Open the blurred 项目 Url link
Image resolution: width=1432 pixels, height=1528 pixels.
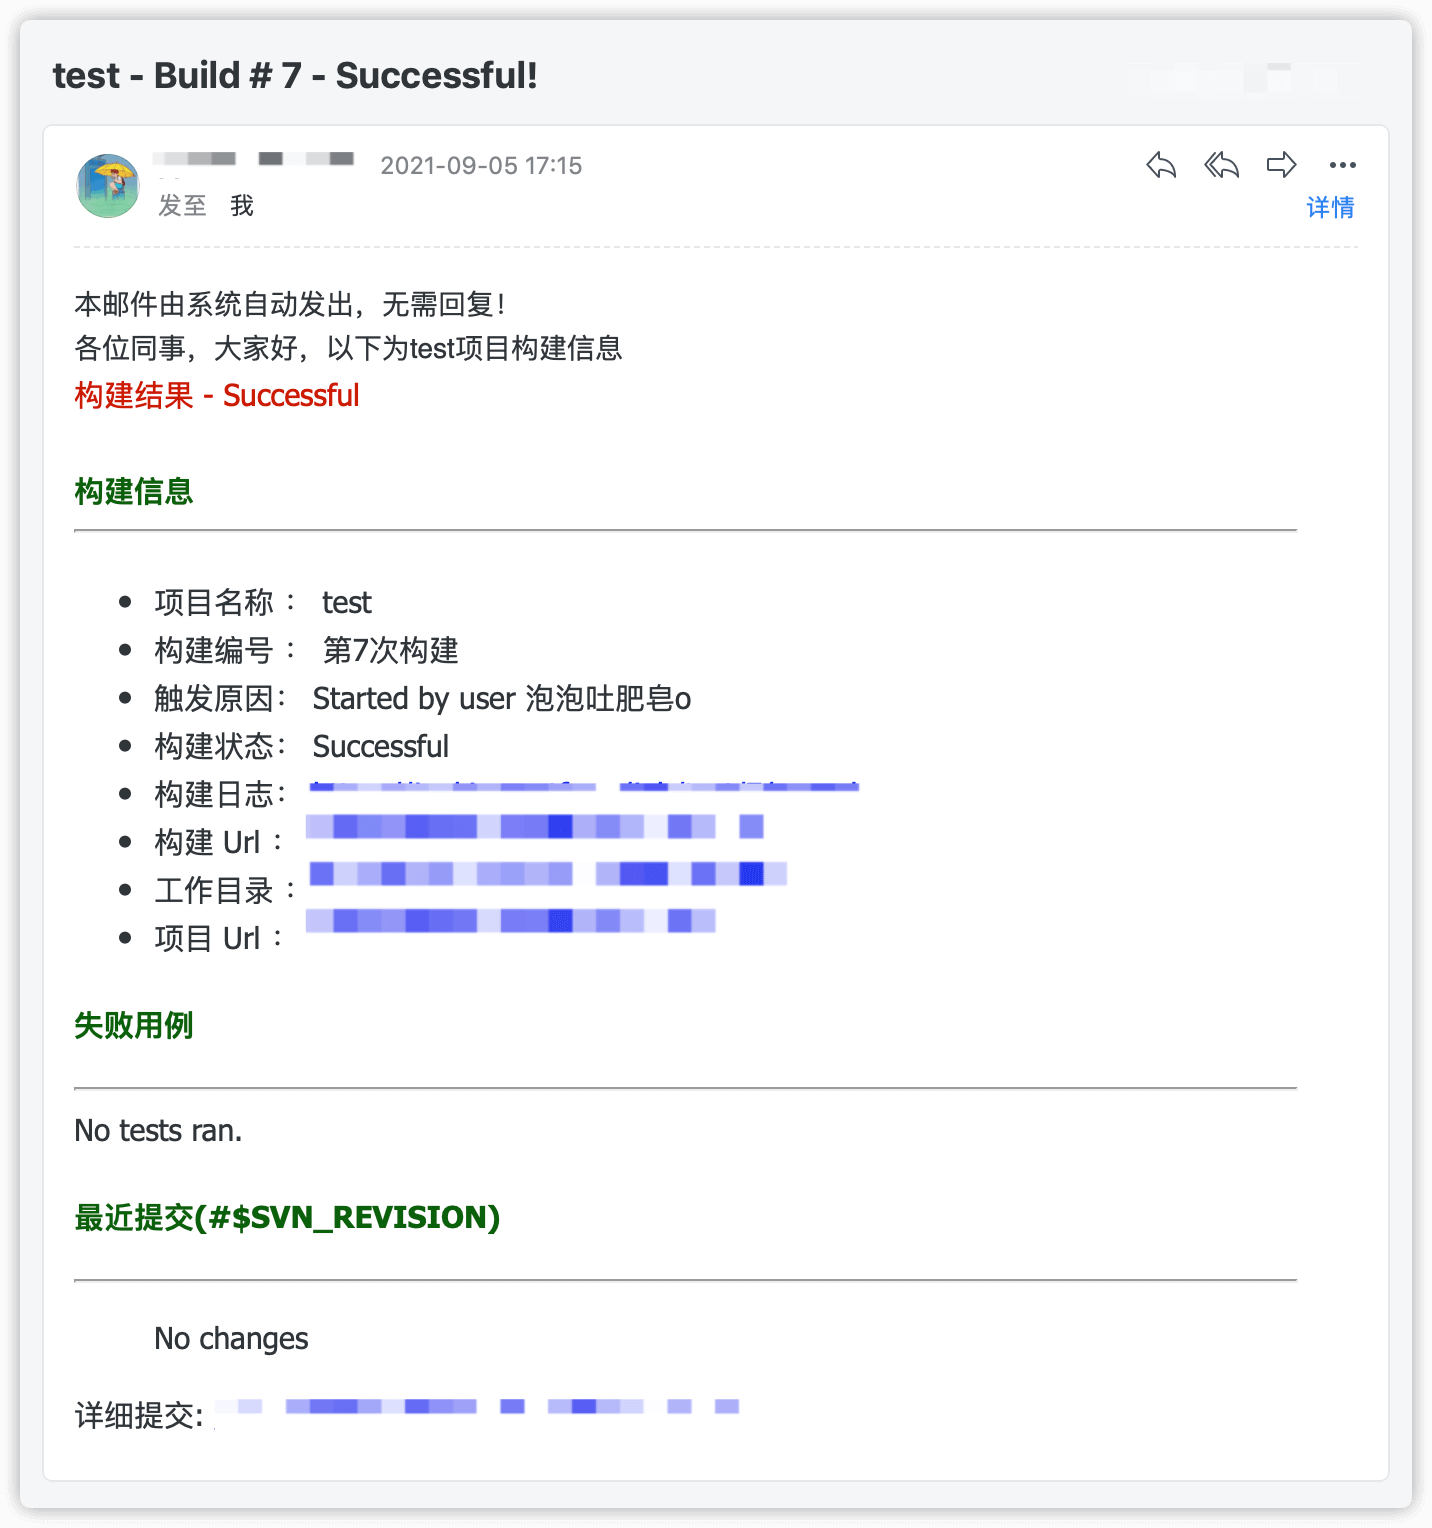tap(511, 921)
